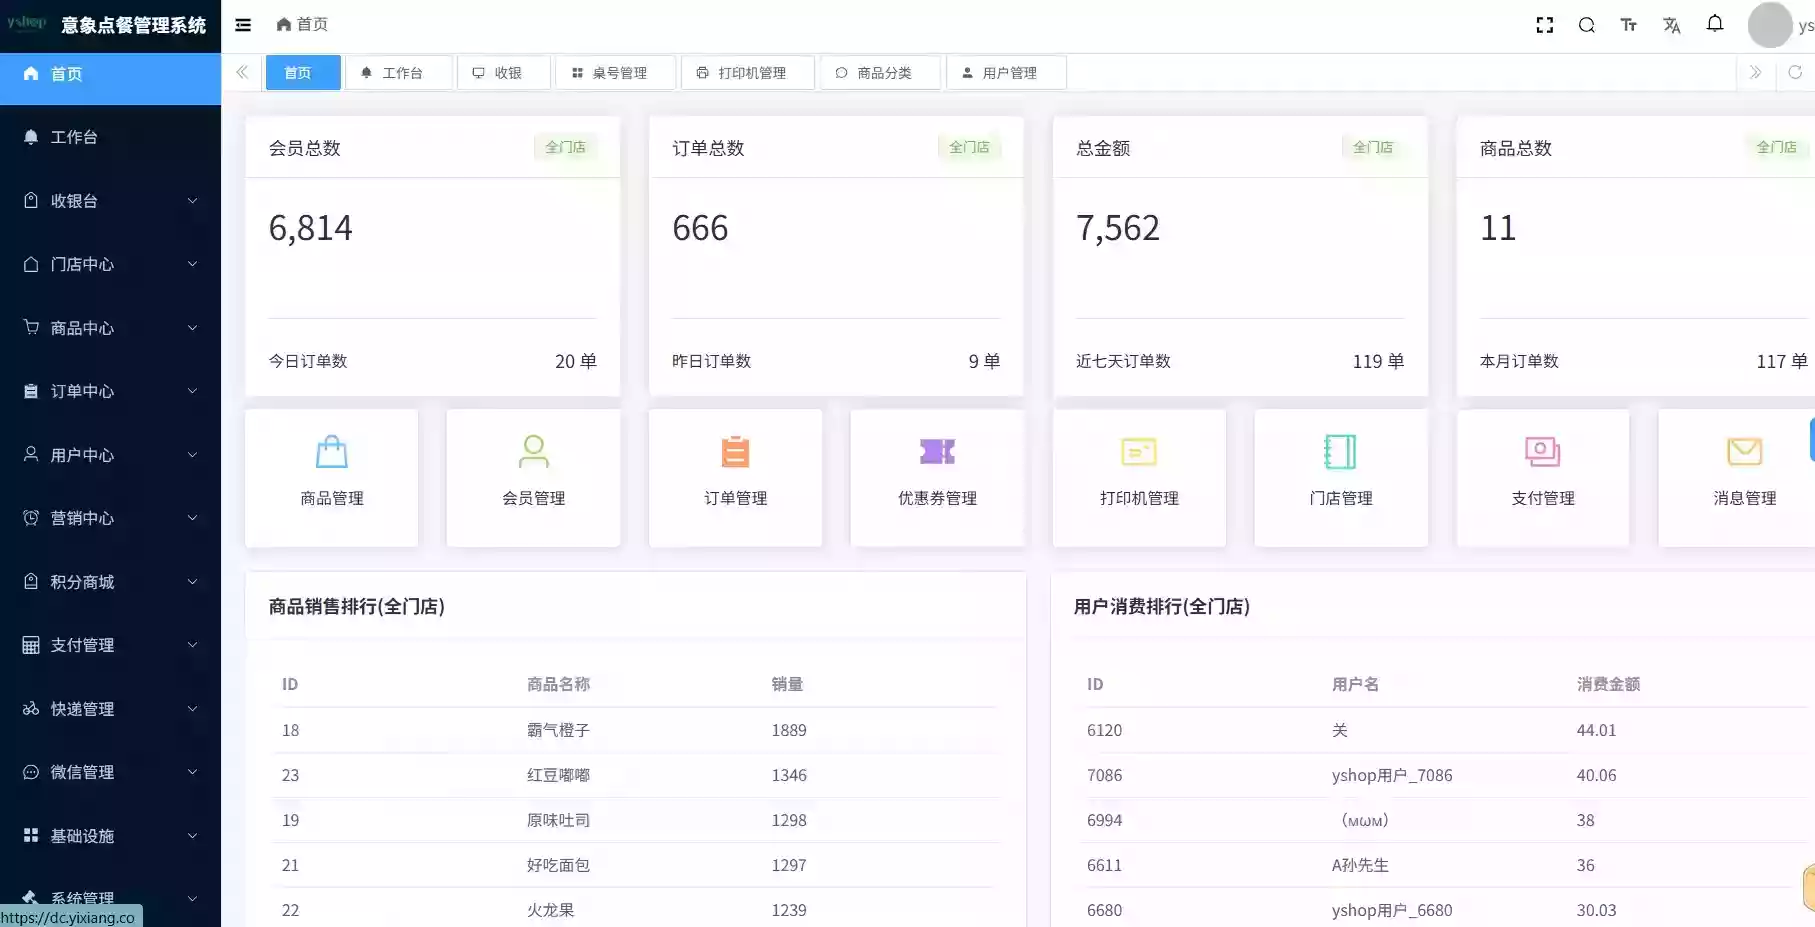Expand the 商品中心 sidebar menu
The height and width of the screenshot is (927, 1815).
pyautogui.click(x=82, y=327)
